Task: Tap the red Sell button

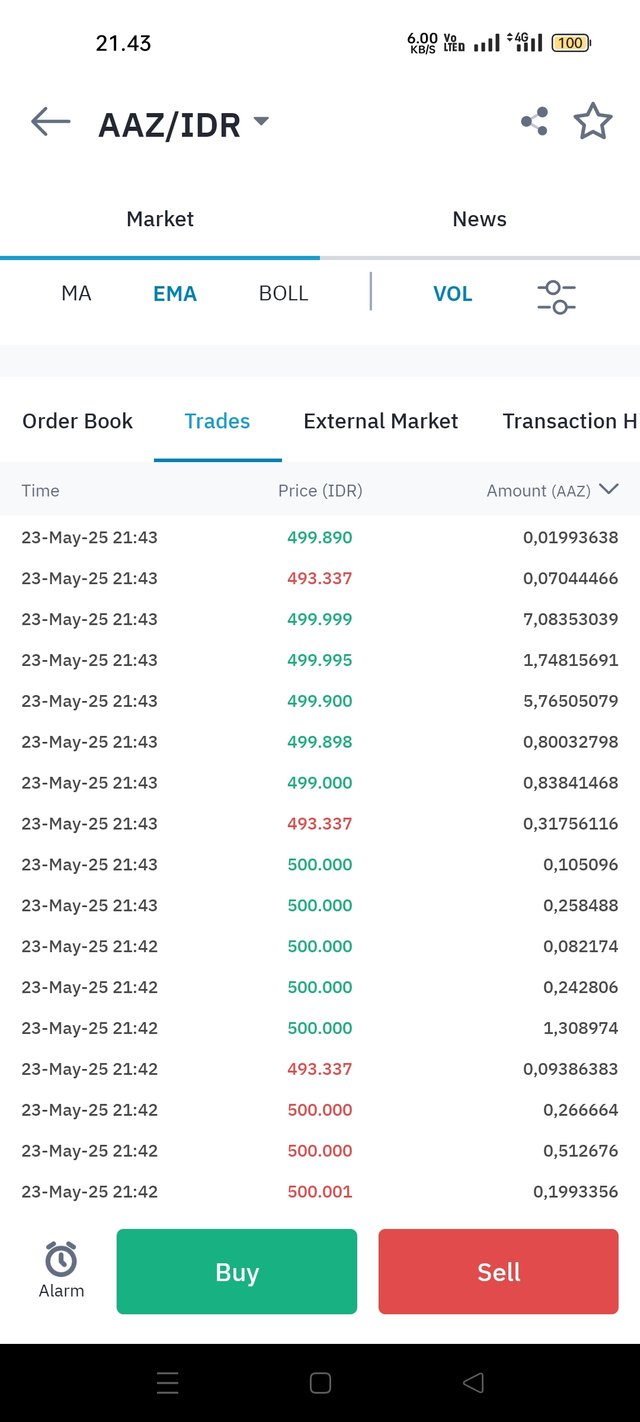Action: click(x=498, y=1272)
